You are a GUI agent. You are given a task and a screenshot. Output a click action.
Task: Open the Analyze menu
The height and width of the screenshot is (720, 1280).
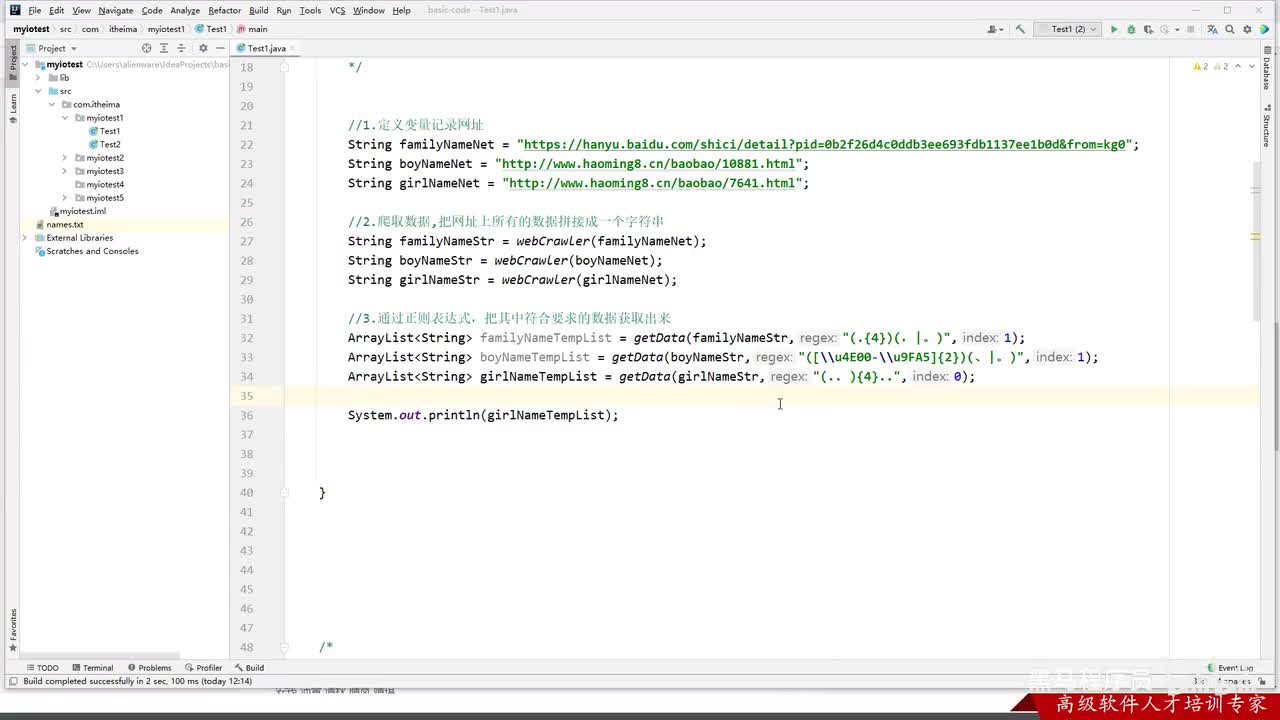pos(185,10)
